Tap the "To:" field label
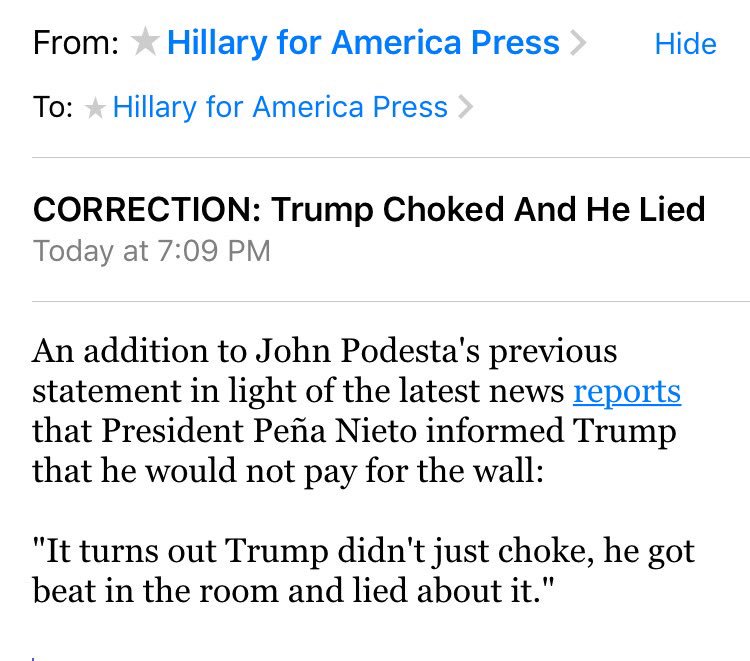750x661 pixels. (x=53, y=107)
